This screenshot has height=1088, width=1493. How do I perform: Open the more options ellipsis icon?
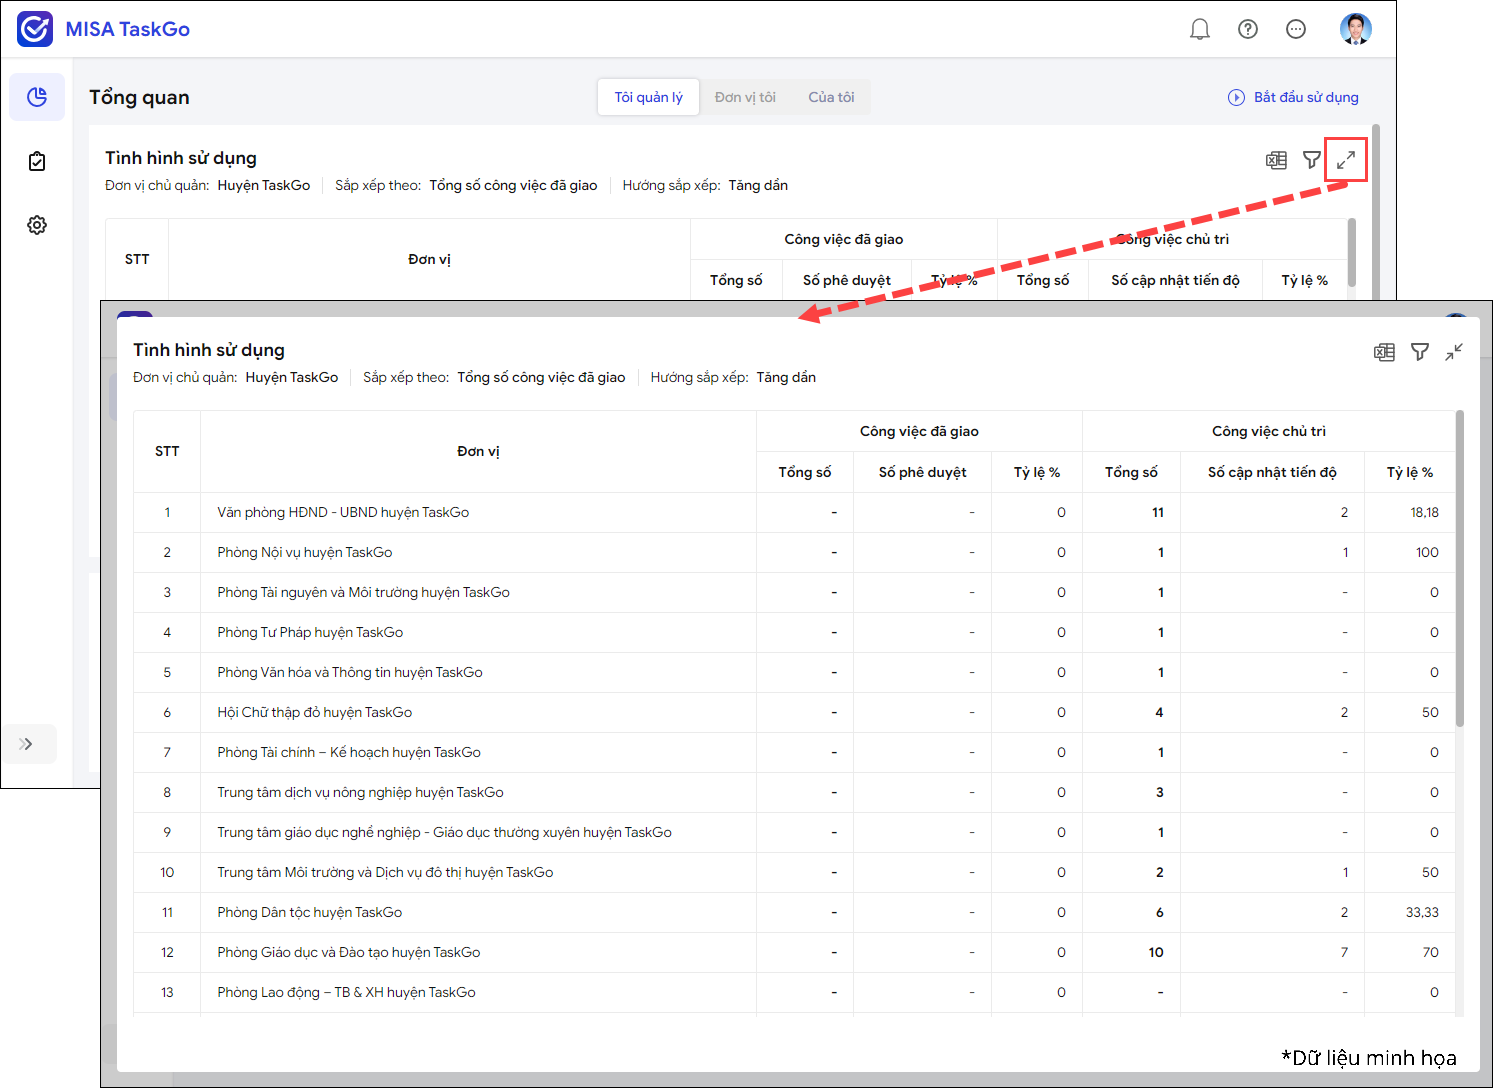(1296, 29)
